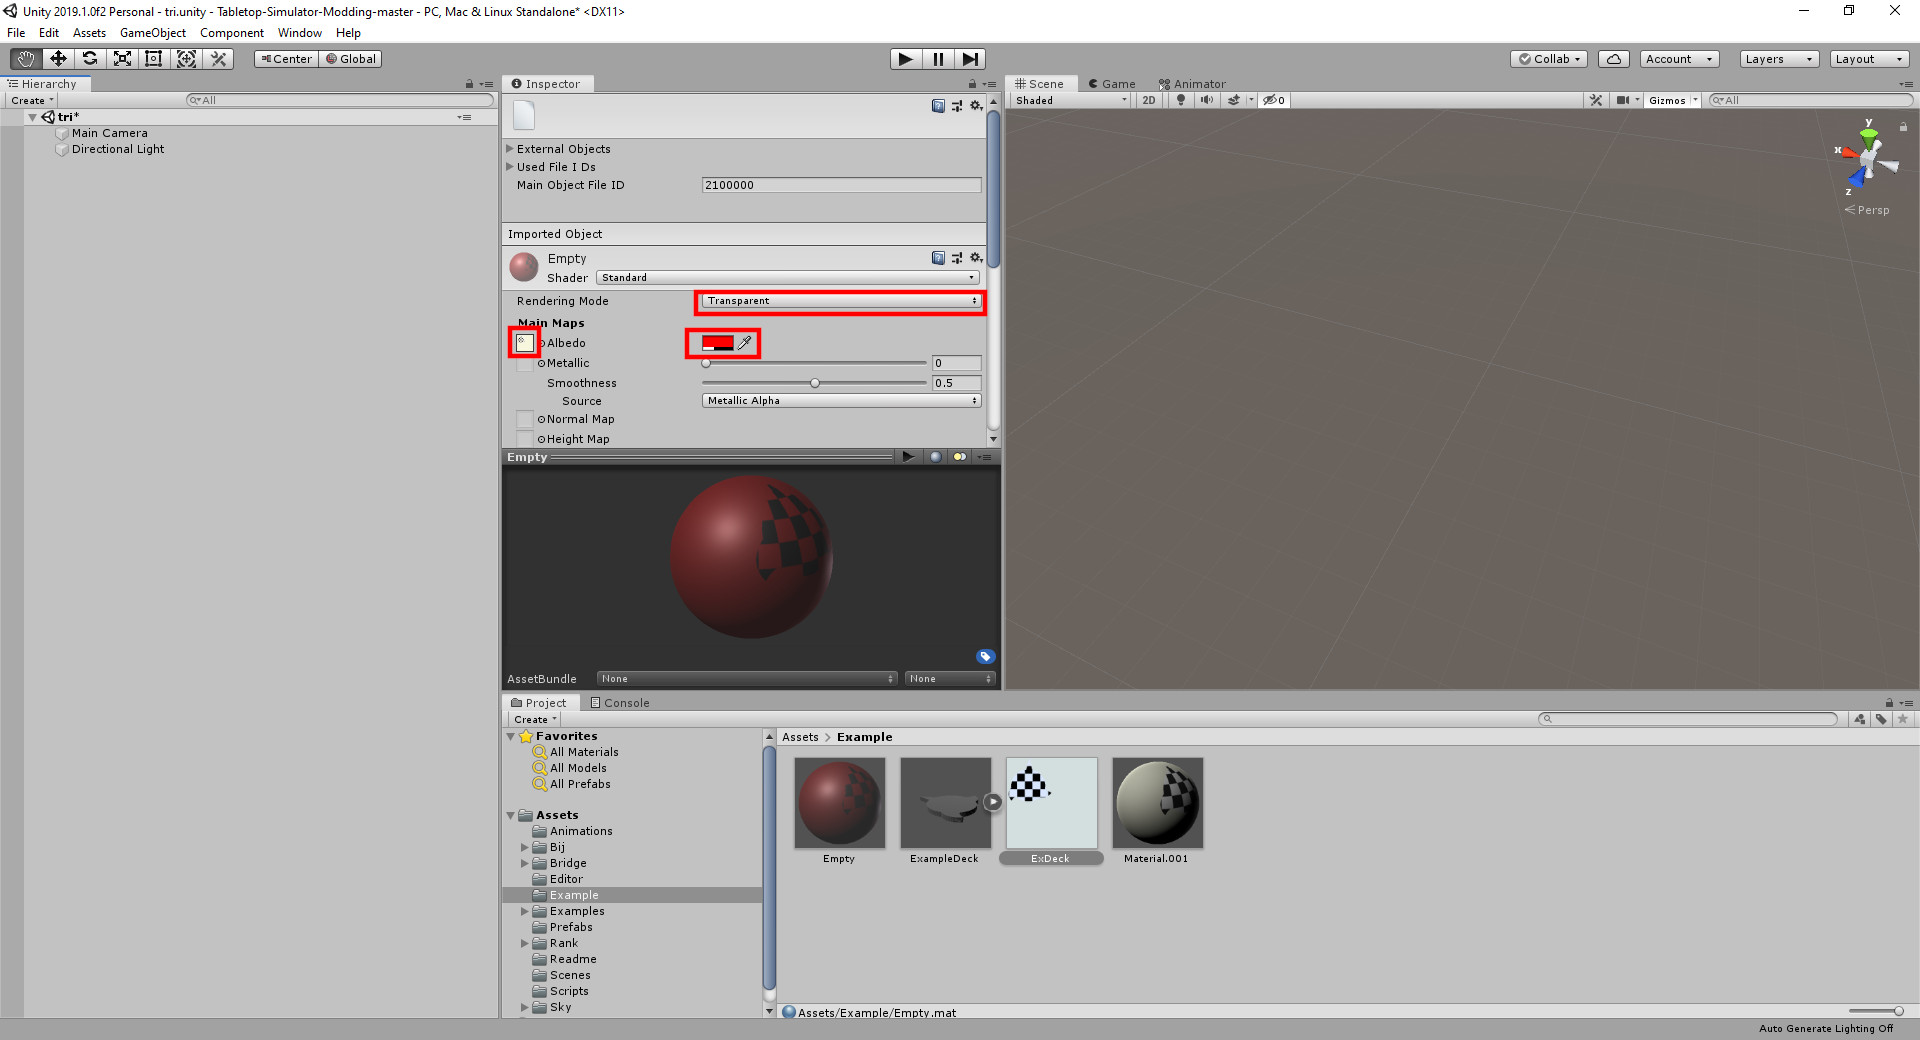Click the Account button
The image size is (1920, 1040).
[x=1680, y=59]
